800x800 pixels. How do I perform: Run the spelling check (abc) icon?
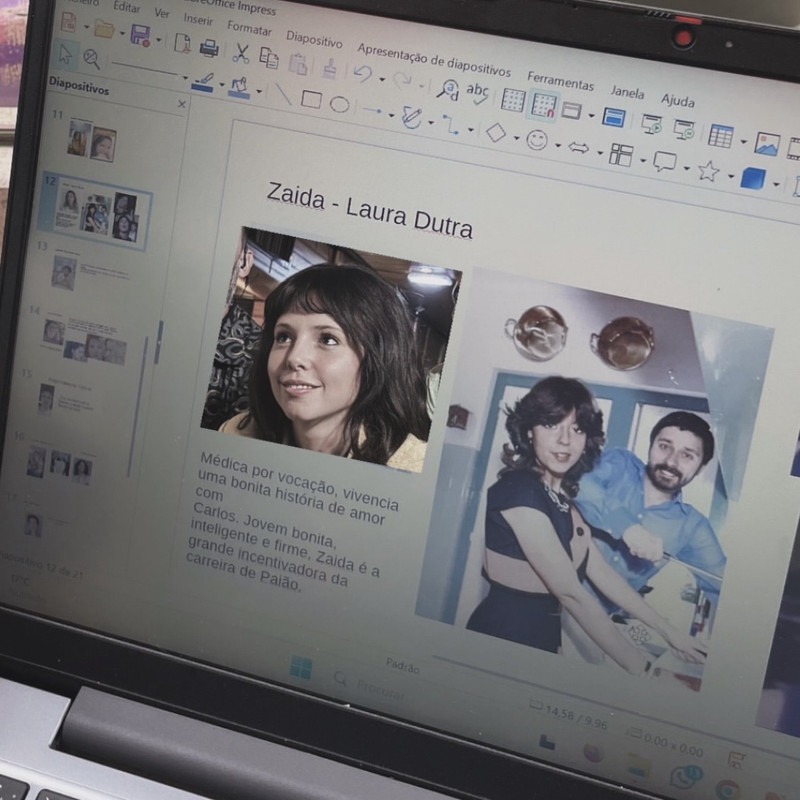[x=478, y=93]
